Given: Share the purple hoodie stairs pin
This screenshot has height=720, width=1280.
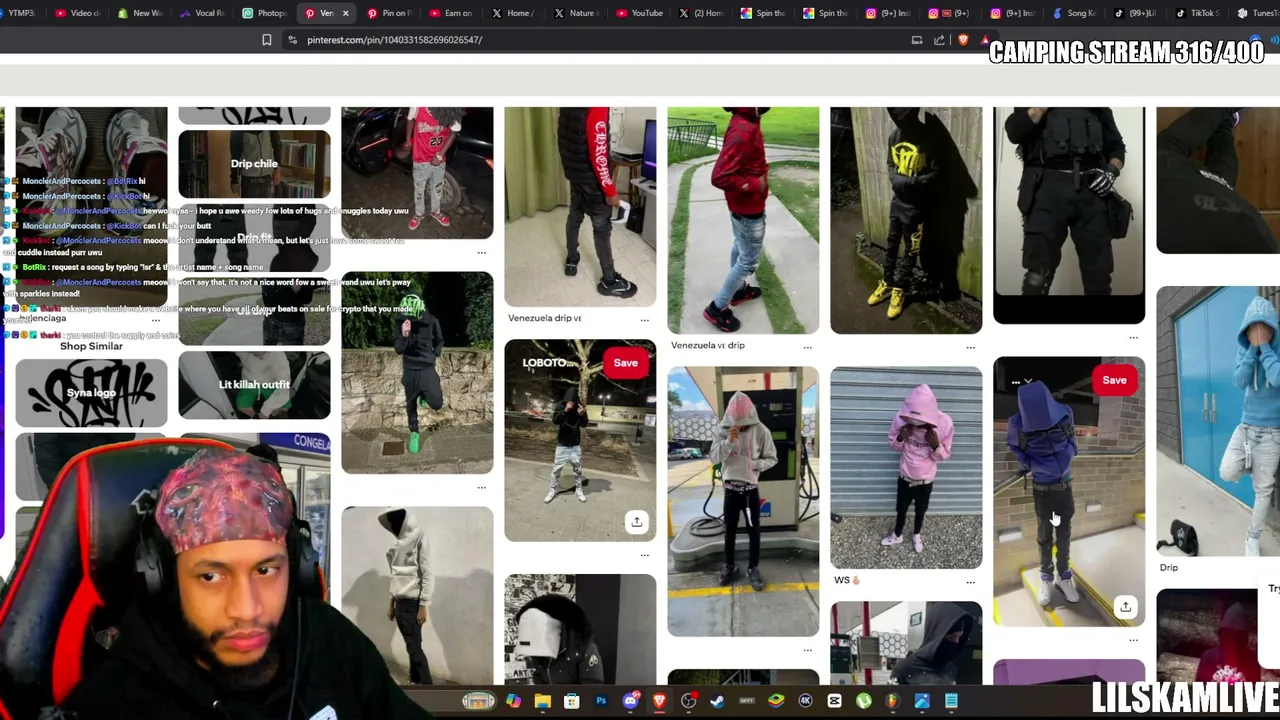Looking at the screenshot, I should click(x=1125, y=607).
